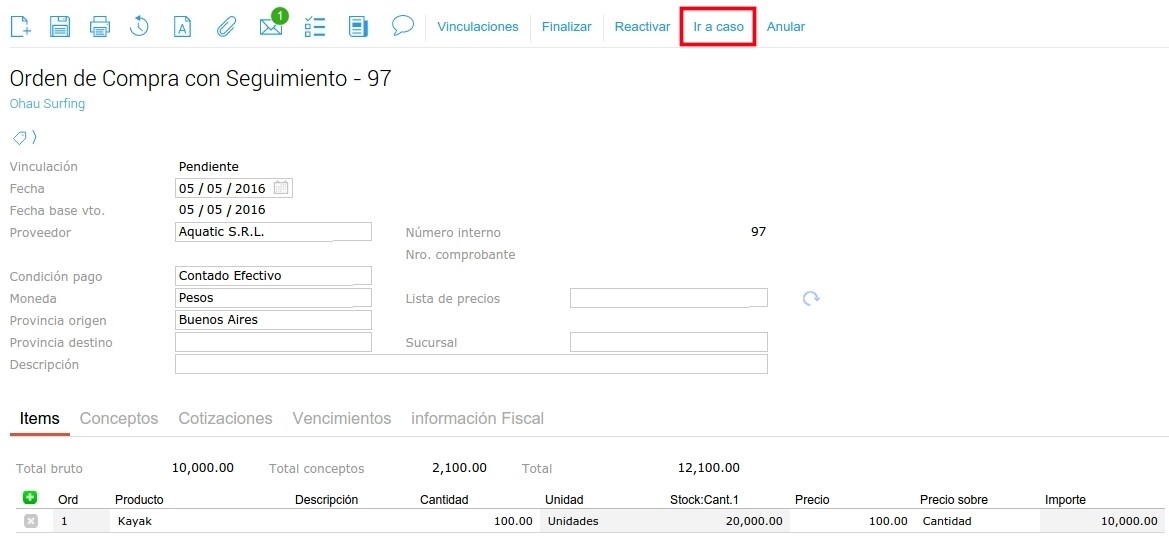Switch to the Conceptos tab
This screenshot has height=551, width=1169.
tap(119, 419)
